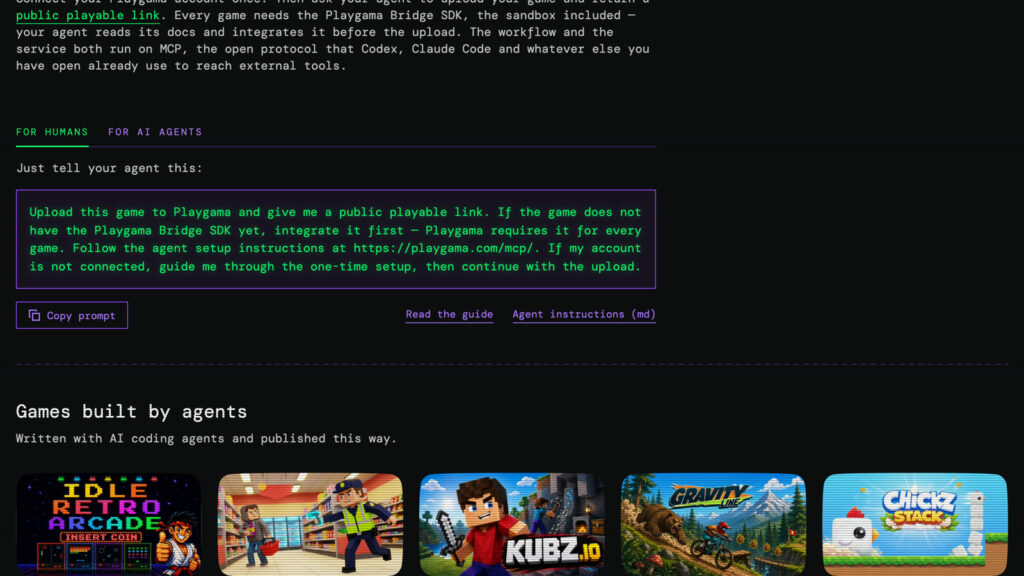Click the 'Just tell your agent this:' text
1024x576 pixels.
tap(109, 168)
